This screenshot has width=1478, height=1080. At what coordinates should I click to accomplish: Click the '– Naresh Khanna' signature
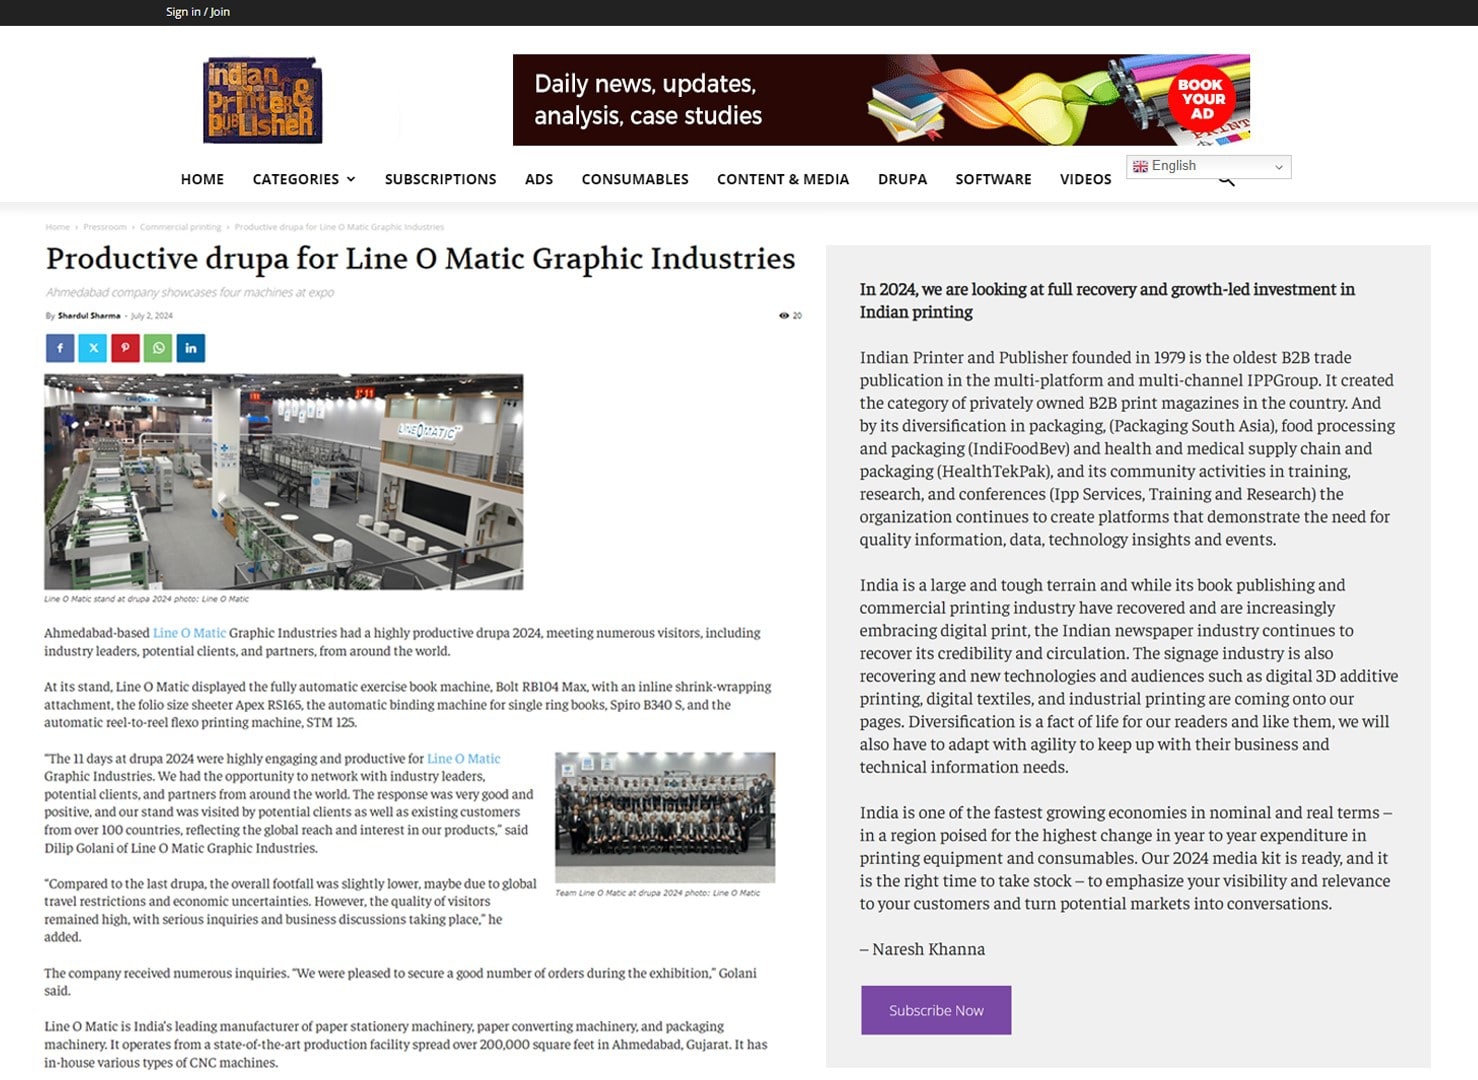tap(922, 949)
